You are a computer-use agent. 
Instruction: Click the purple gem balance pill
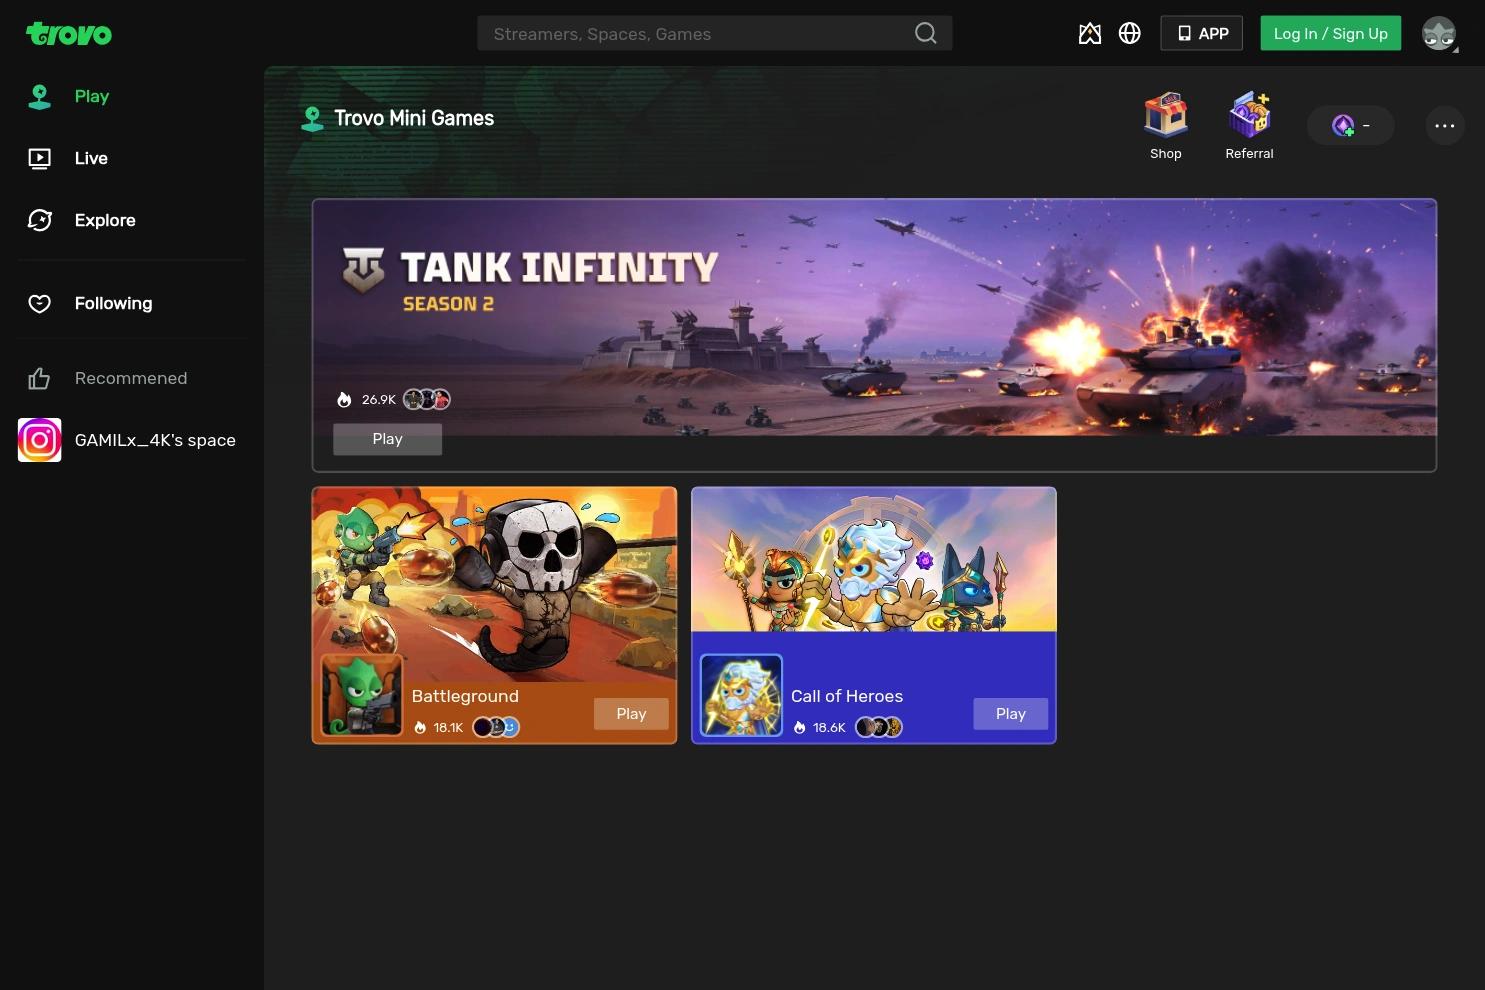[x=1351, y=126]
